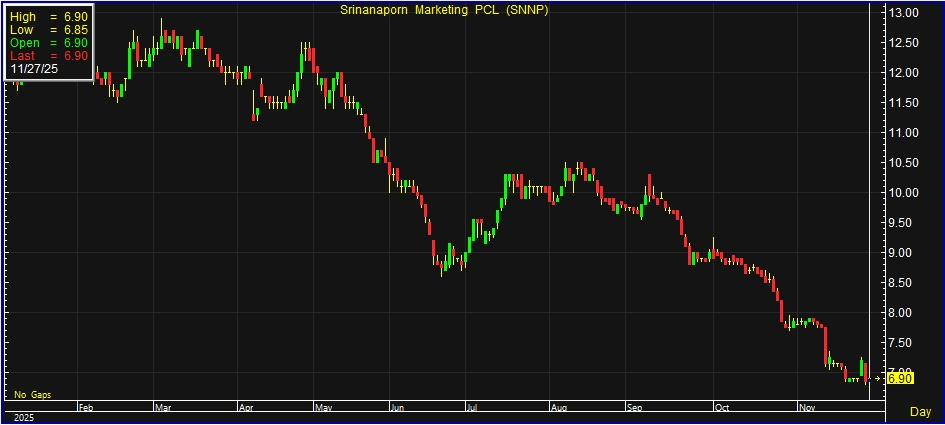Select the May marker on the time axis
Screen dimensions: 945x425
click(x=323, y=408)
